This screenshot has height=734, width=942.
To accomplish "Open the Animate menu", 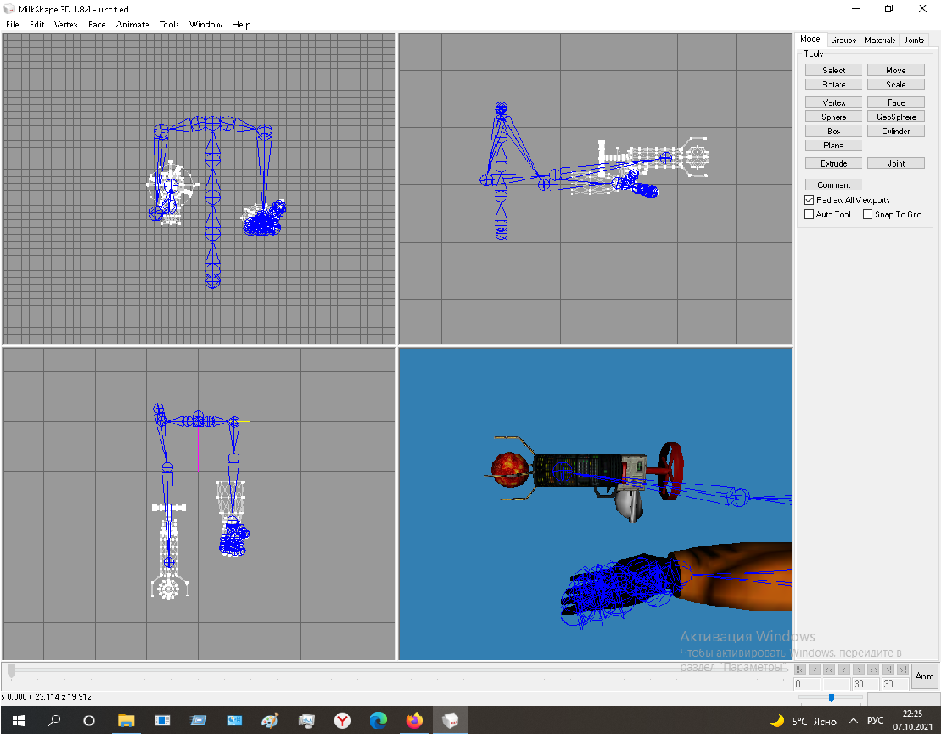I will coord(133,23).
